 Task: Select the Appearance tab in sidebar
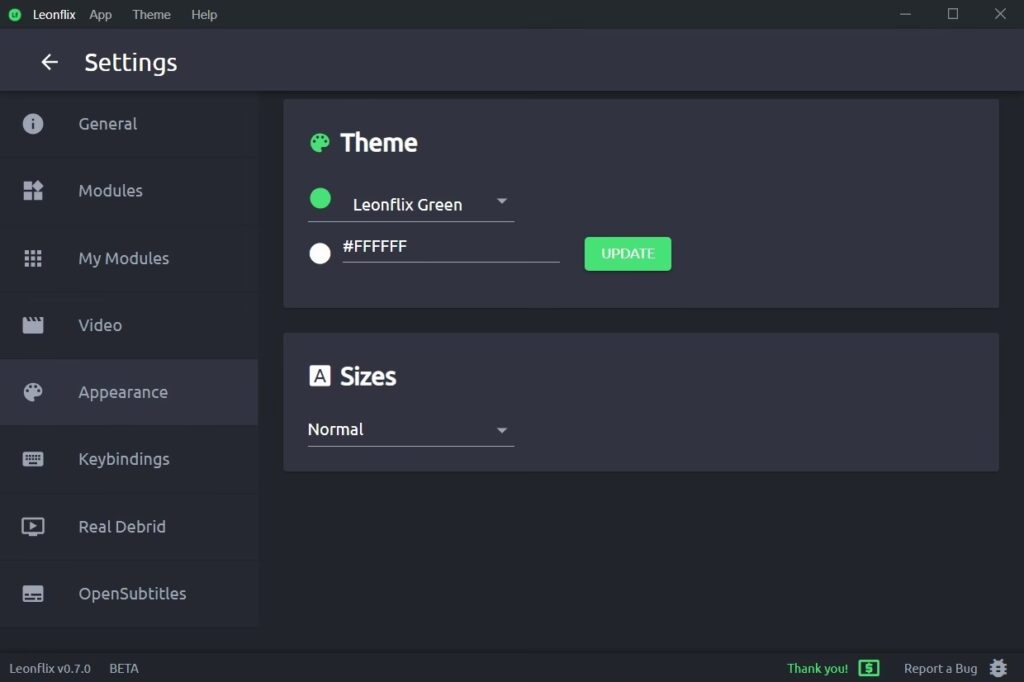click(x=123, y=392)
